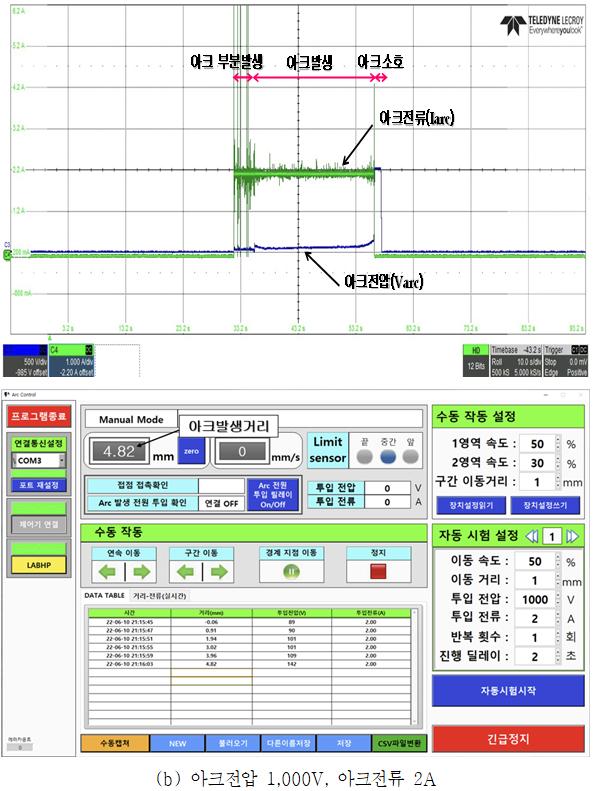Click the red 긴급정지 emergency stop button
Image resolution: width=593 pixels, height=791 pixels.
[x=508, y=739]
